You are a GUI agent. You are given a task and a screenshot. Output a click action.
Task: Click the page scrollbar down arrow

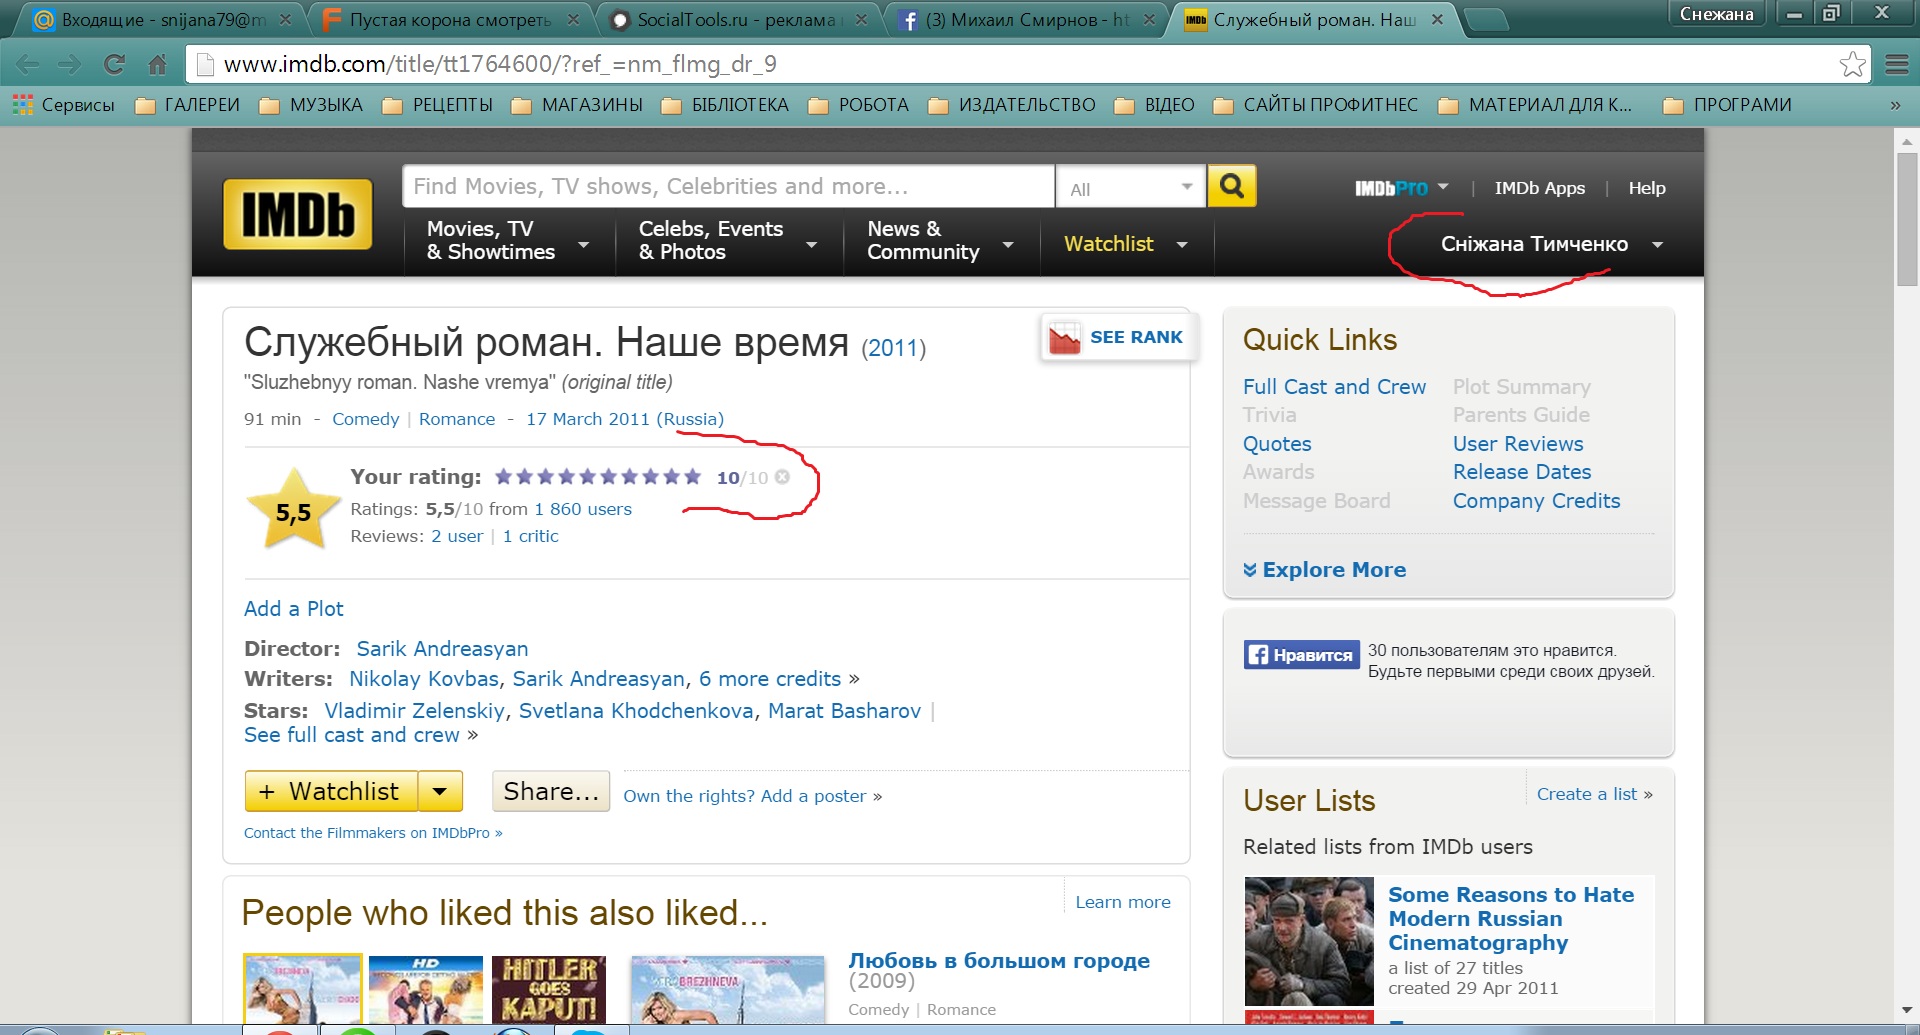coord(1907,1011)
